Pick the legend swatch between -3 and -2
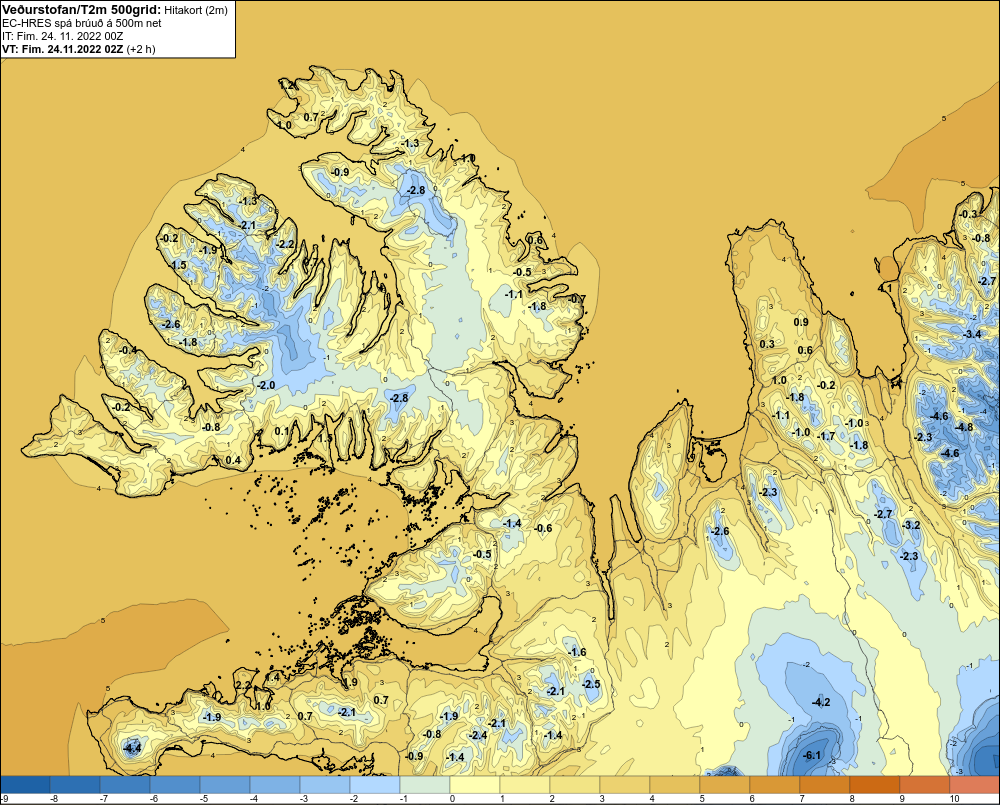Viewport: 1000px width, 805px height. [325, 784]
